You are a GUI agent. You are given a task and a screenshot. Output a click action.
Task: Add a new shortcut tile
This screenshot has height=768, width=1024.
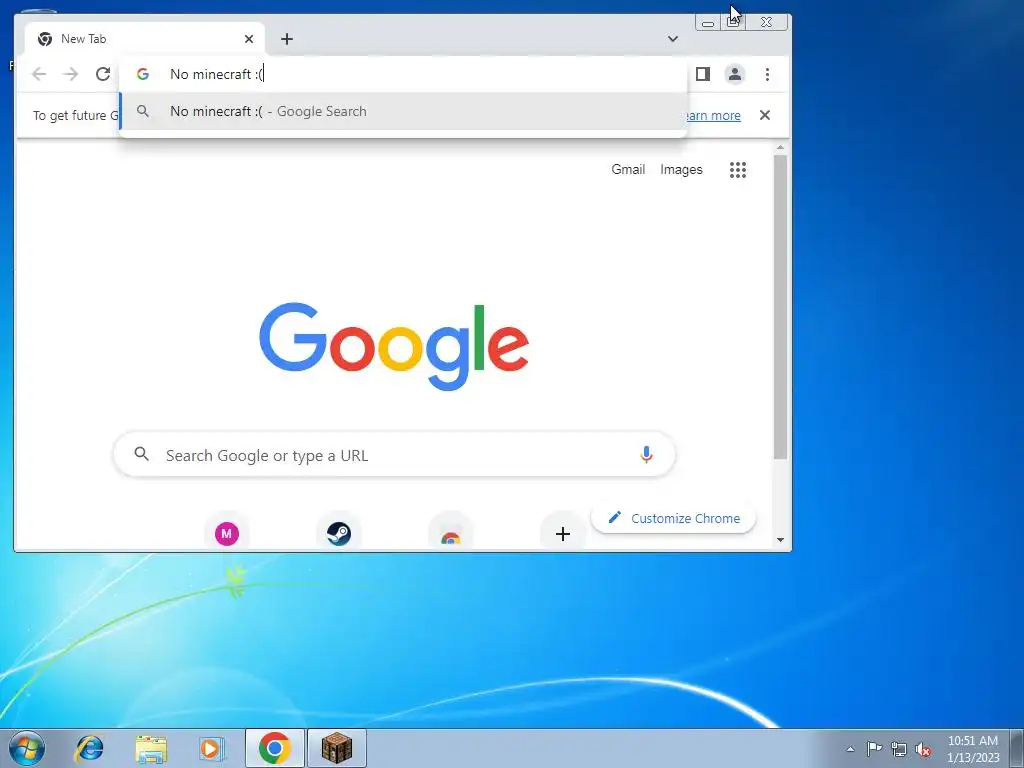(562, 534)
